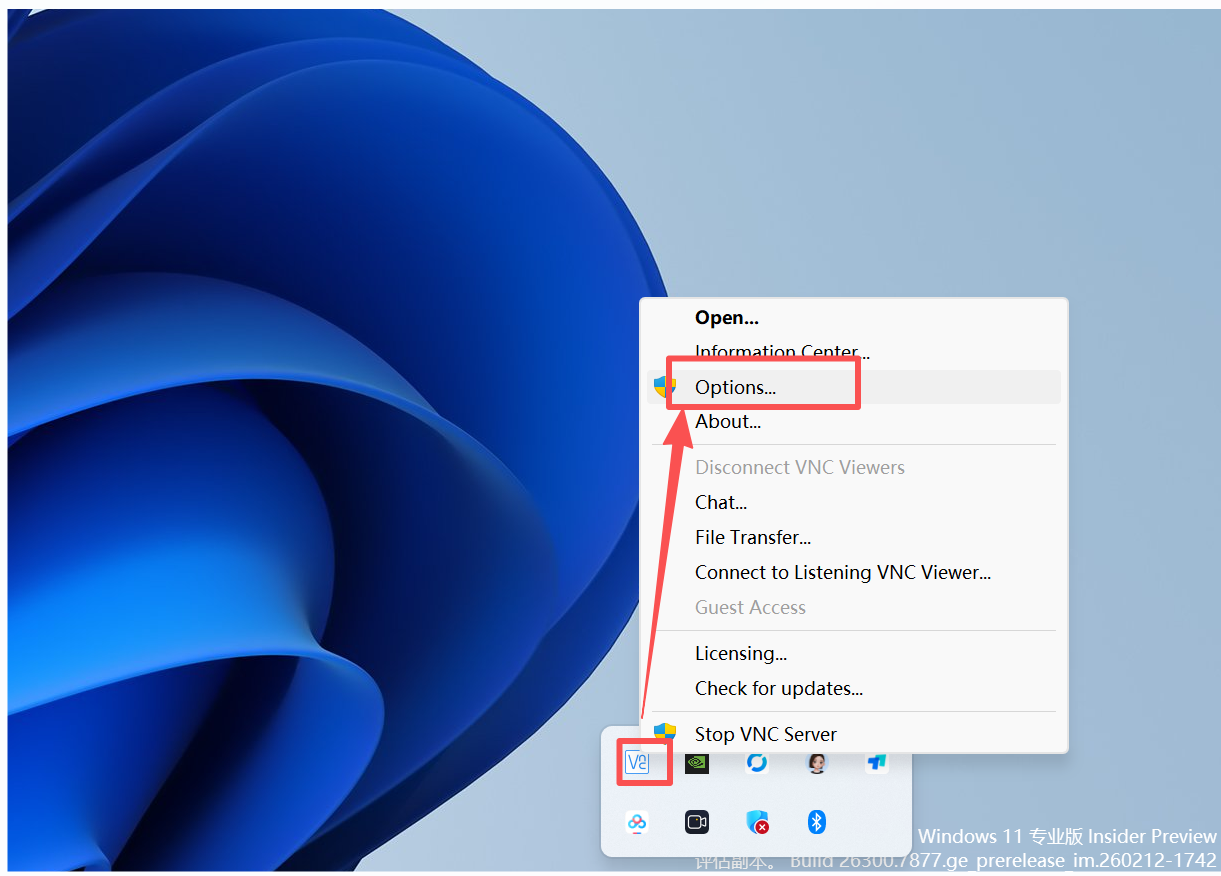The image size is (1221, 876).
Task: Click the VNC Server tray icon
Action: [x=637, y=763]
